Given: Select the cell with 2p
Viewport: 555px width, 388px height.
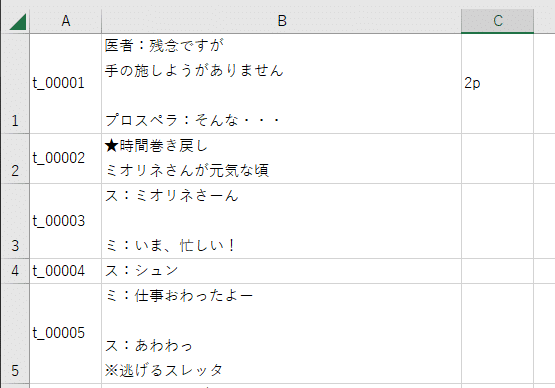Looking at the screenshot, I should coord(498,84).
